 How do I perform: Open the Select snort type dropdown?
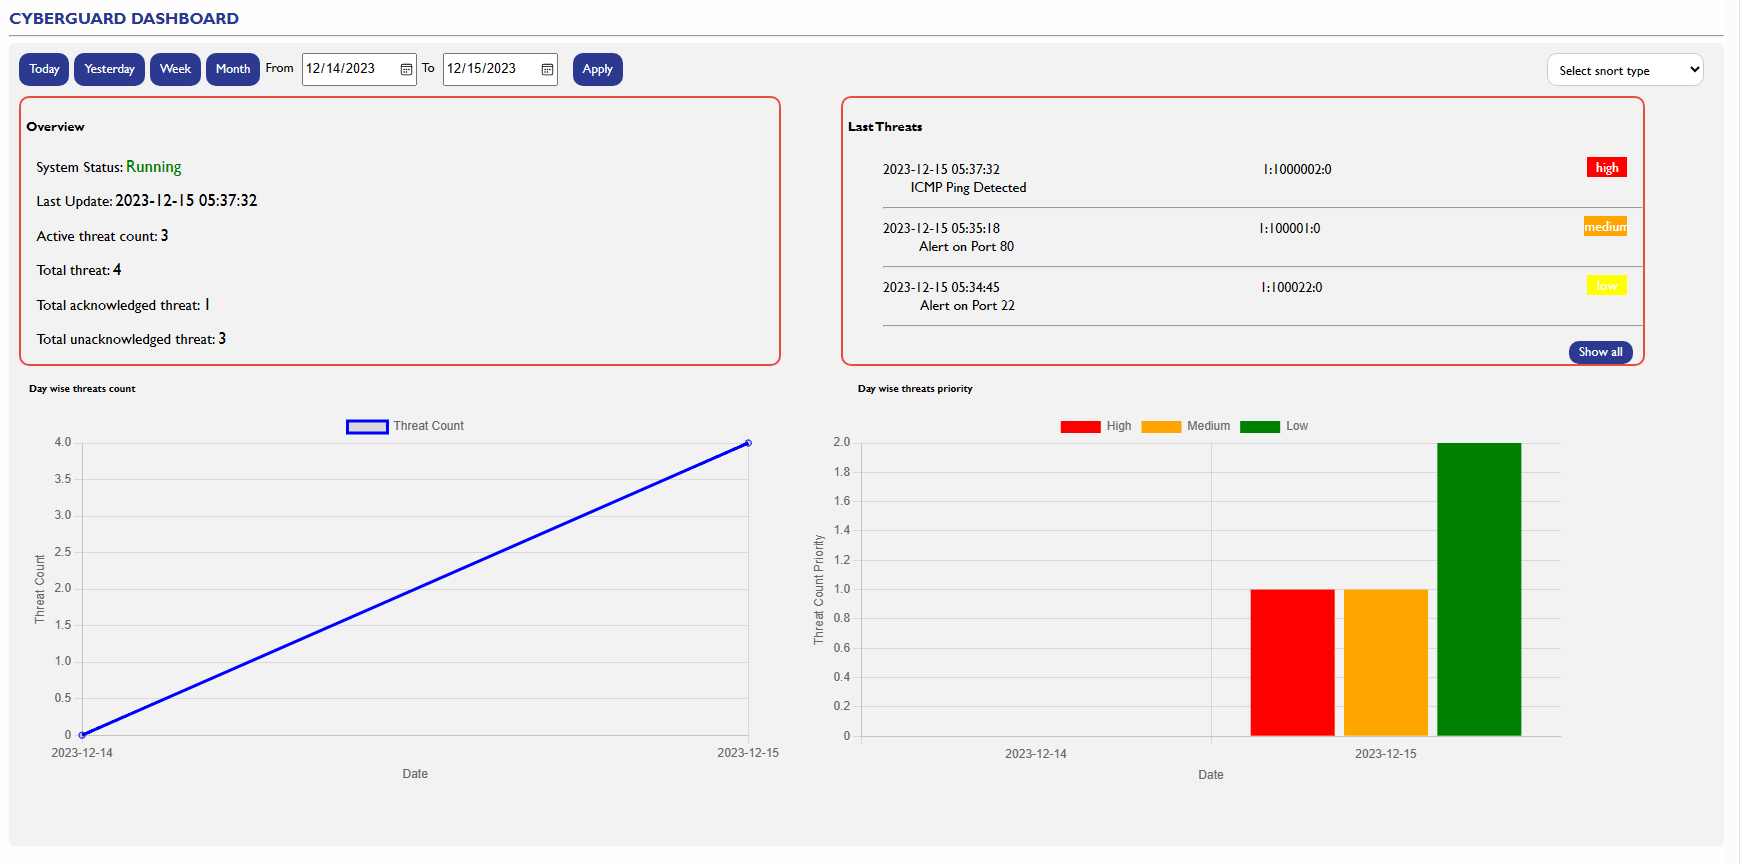(1625, 70)
